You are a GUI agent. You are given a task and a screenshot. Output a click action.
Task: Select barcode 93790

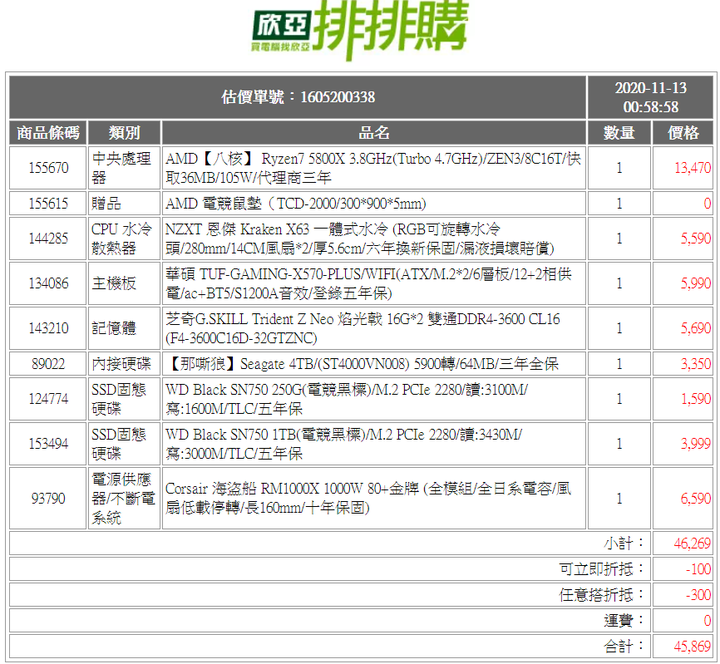[48, 499]
